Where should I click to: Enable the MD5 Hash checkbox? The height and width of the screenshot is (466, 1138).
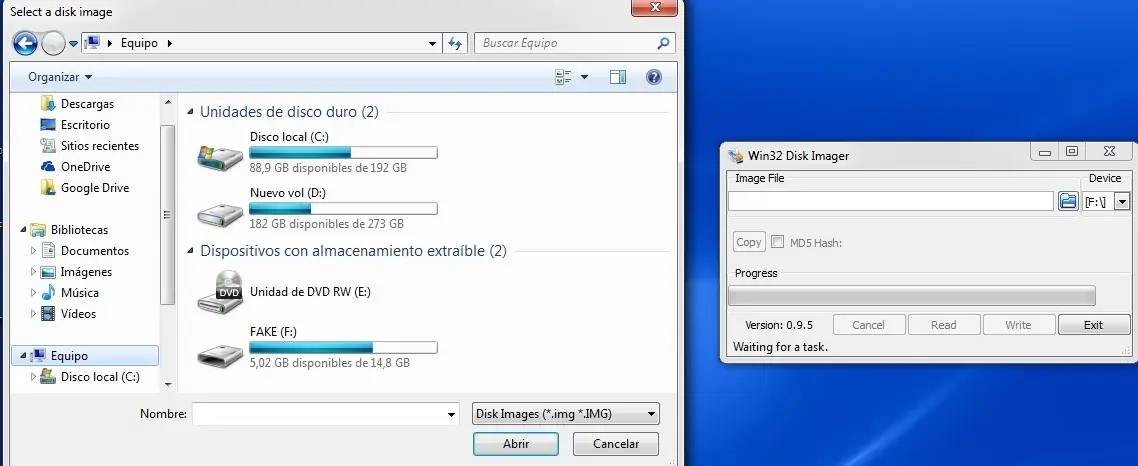(x=777, y=242)
